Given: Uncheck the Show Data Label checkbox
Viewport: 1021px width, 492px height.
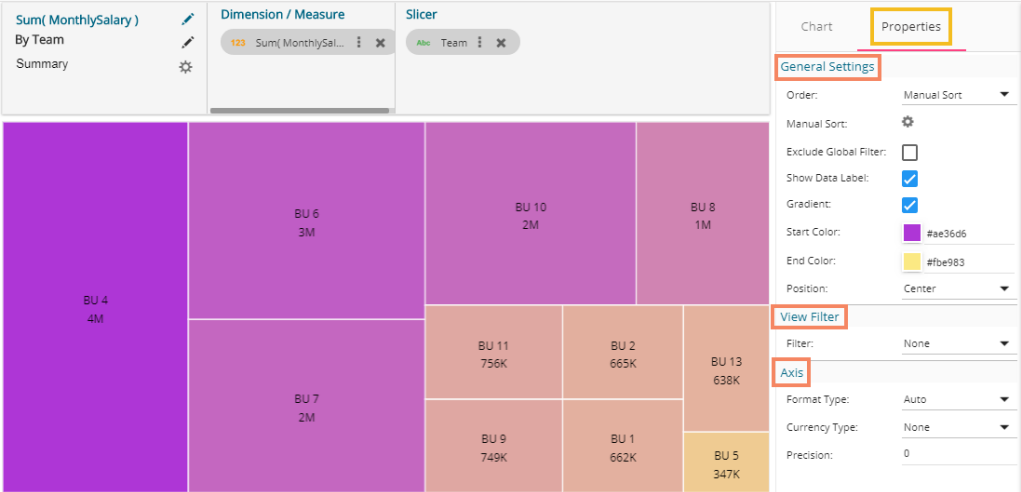Looking at the screenshot, I should [910, 179].
